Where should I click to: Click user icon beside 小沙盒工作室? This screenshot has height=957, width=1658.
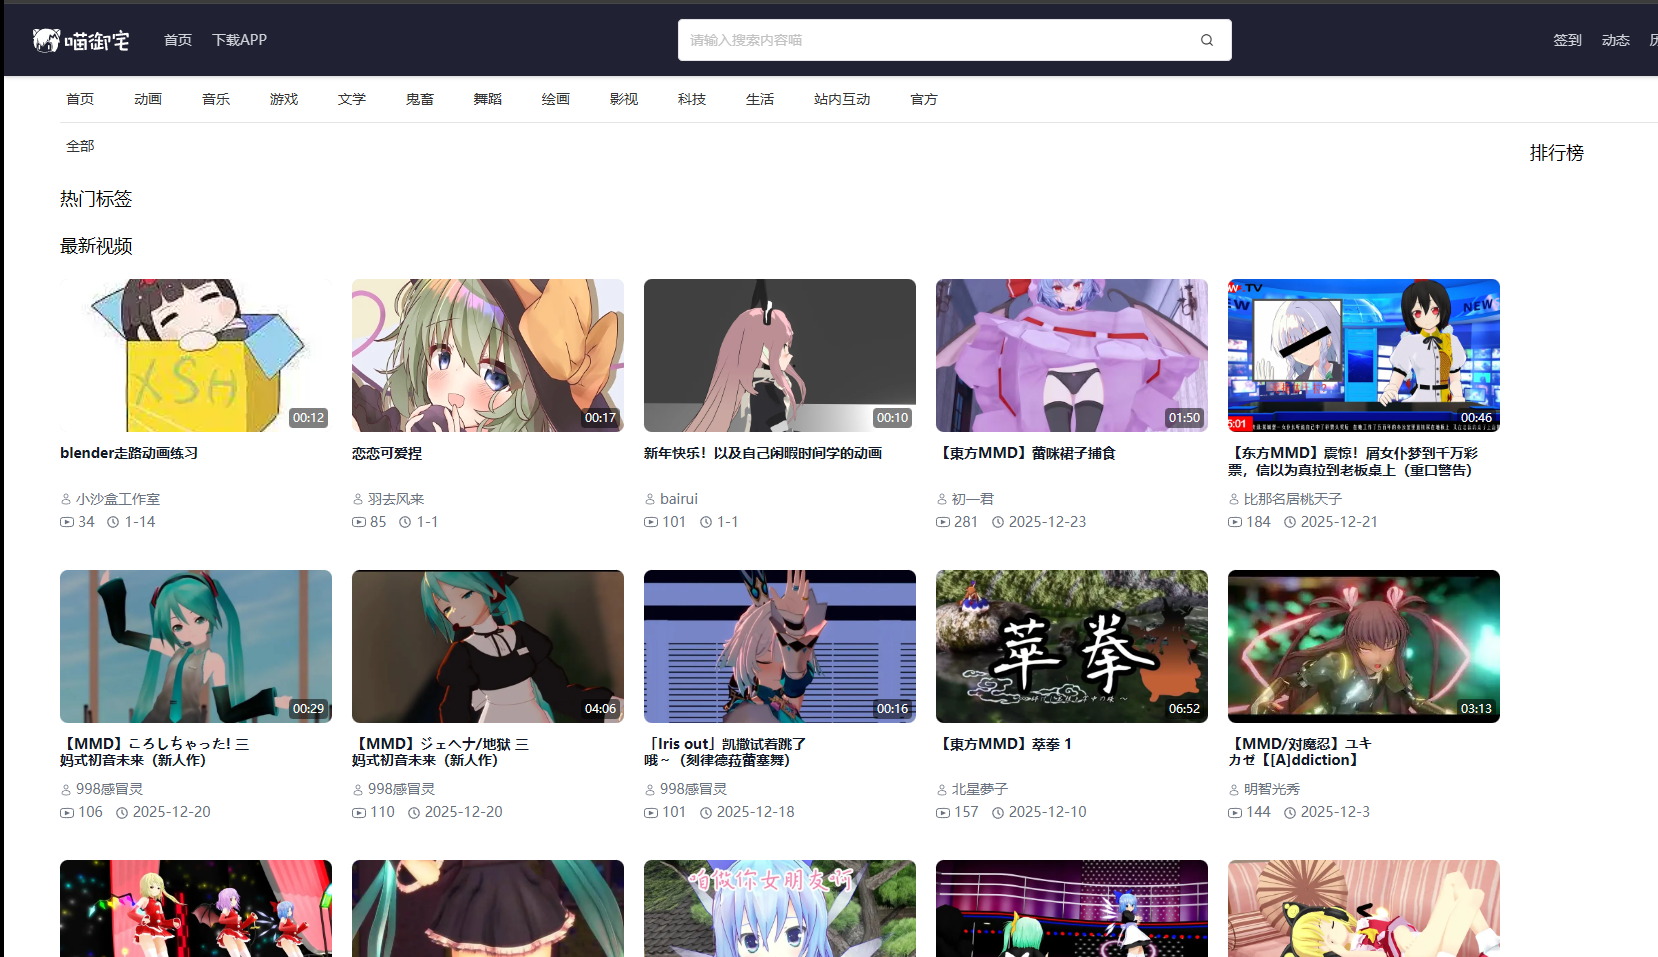66,499
